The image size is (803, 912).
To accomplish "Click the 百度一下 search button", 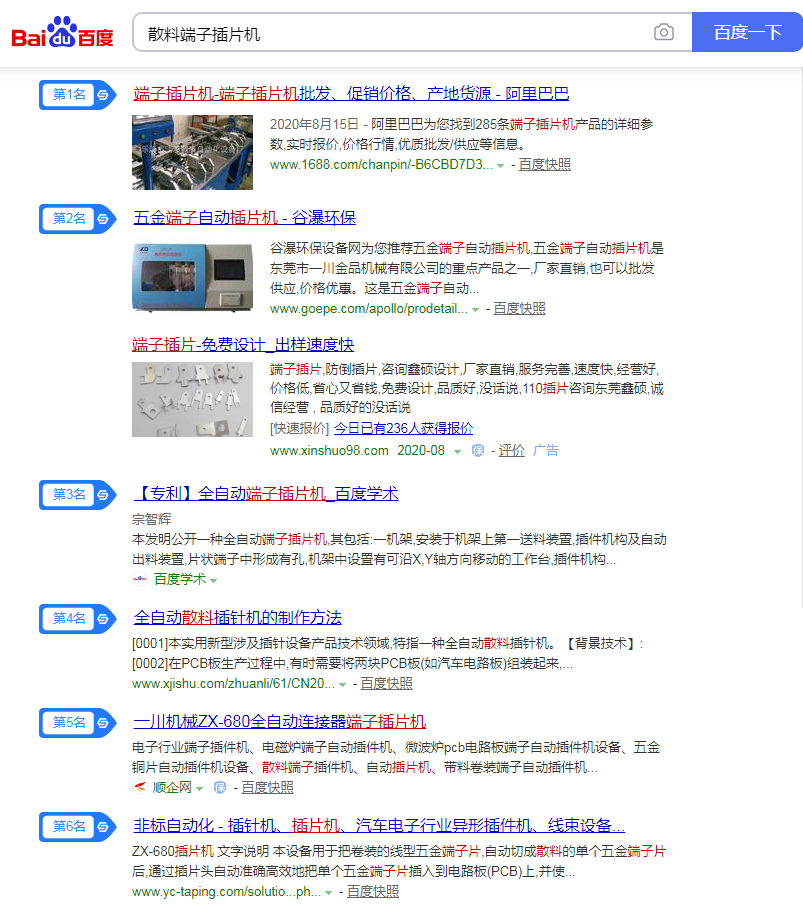I will 747,32.
